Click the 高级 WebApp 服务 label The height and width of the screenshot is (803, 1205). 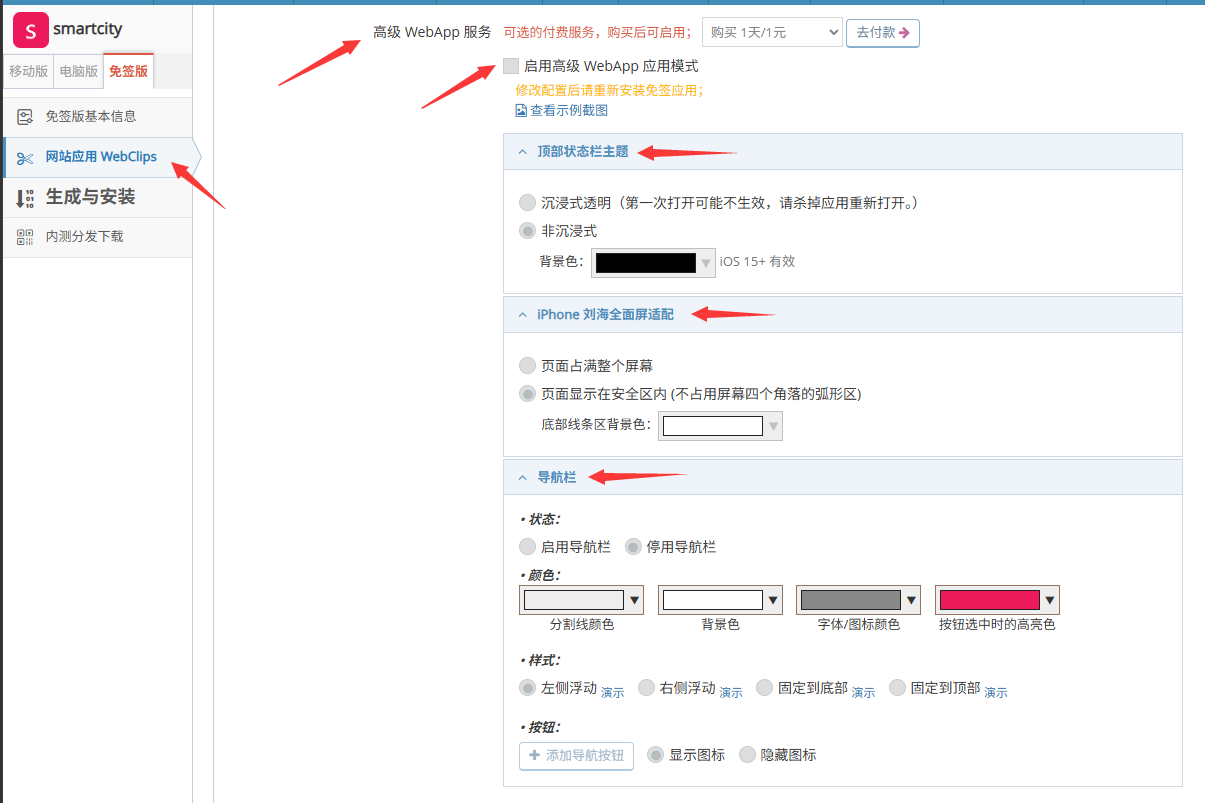(x=432, y=32)
